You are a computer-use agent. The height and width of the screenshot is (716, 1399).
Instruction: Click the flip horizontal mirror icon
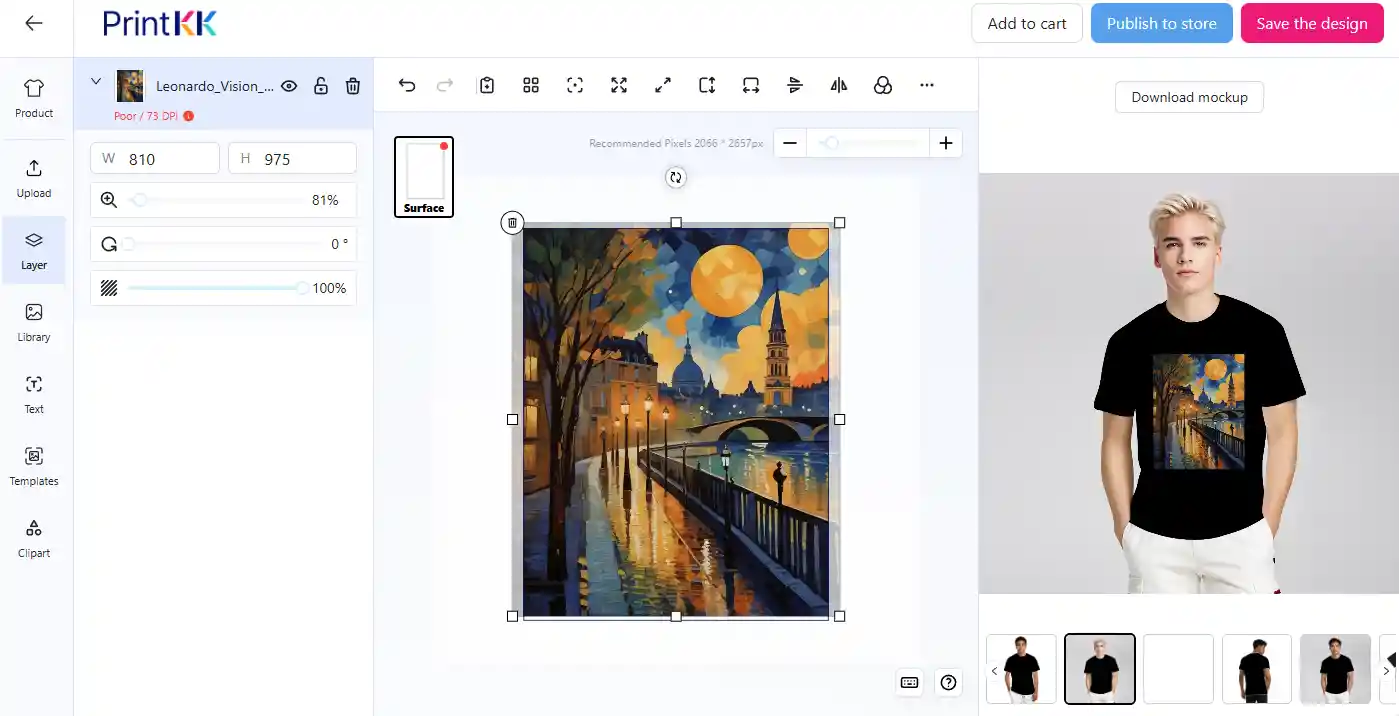click(x=839, y=86)
